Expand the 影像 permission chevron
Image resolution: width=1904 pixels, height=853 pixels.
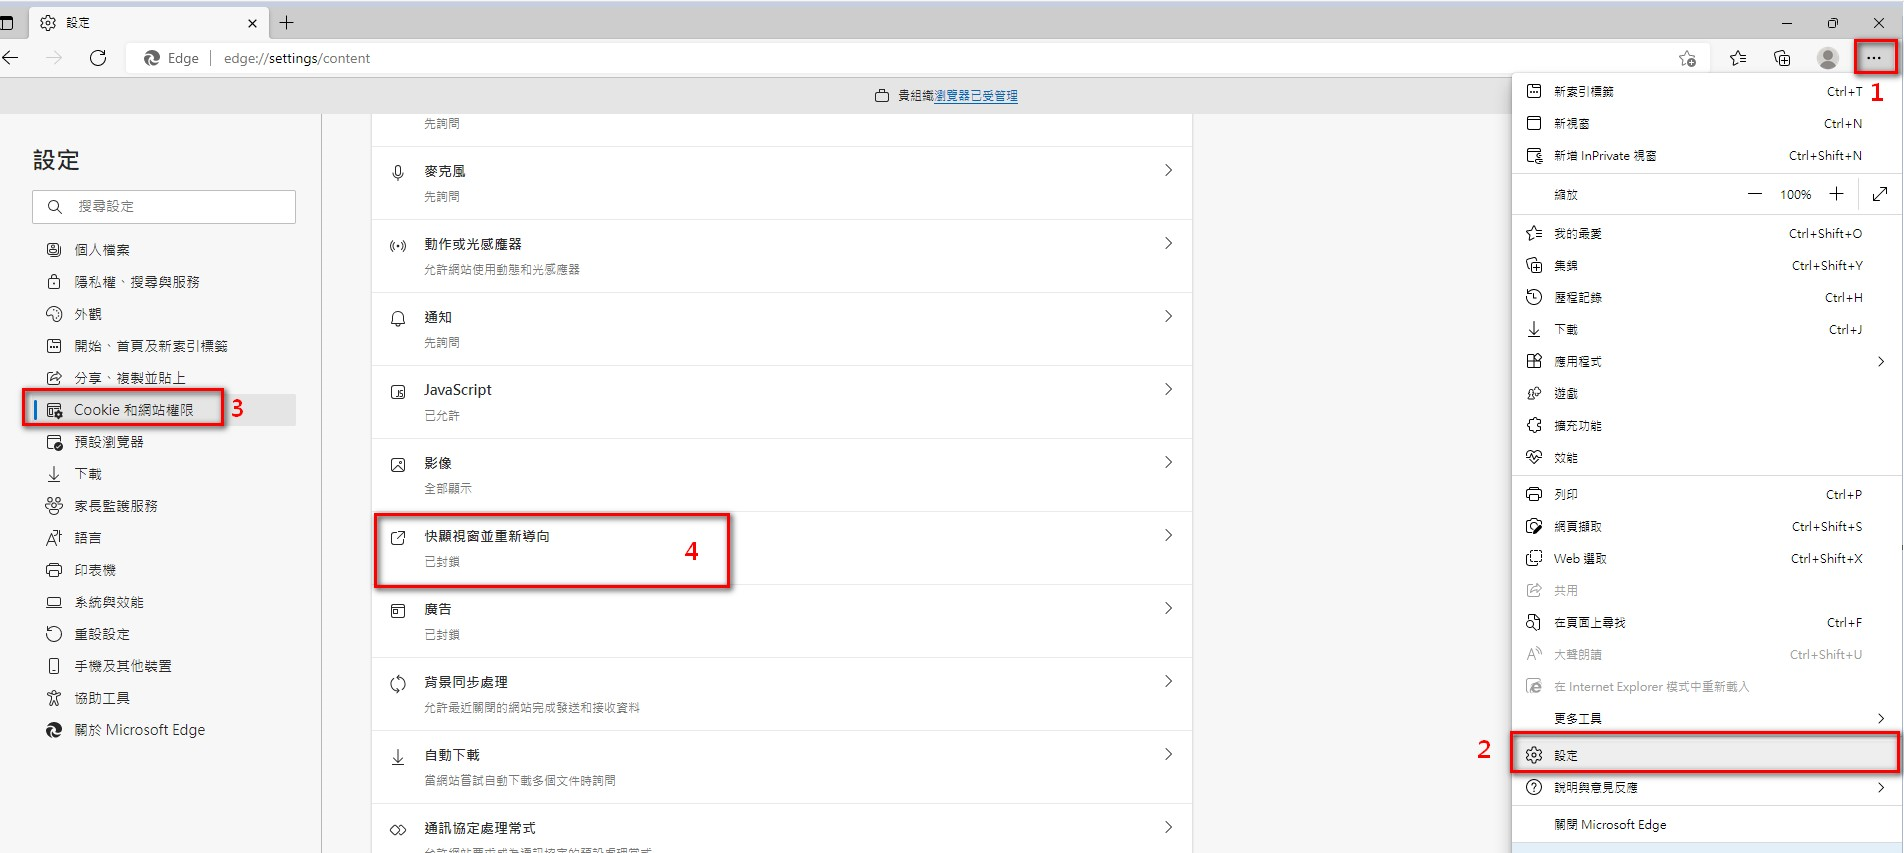pyautogui.click(x=1168, y=462)
